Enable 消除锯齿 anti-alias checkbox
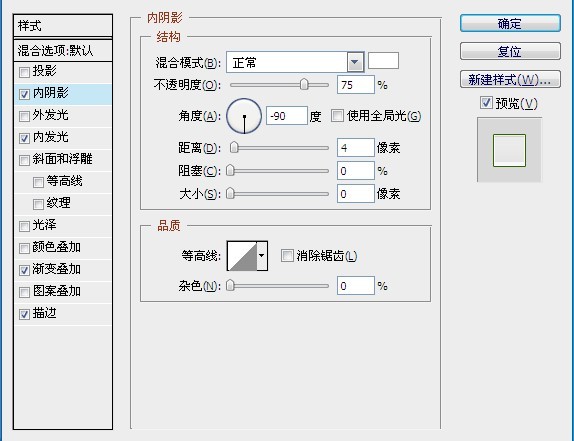574x441 pixels. 287,255
